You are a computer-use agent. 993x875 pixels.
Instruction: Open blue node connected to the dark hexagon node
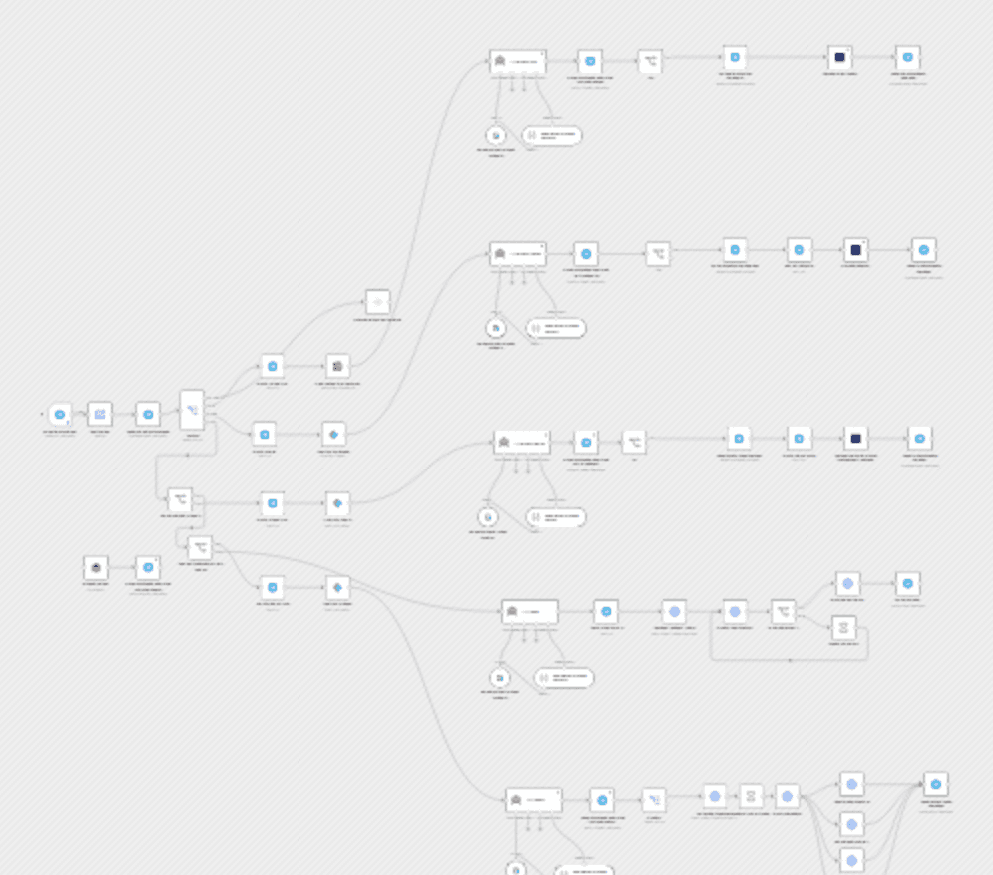[x=148, y=568]
